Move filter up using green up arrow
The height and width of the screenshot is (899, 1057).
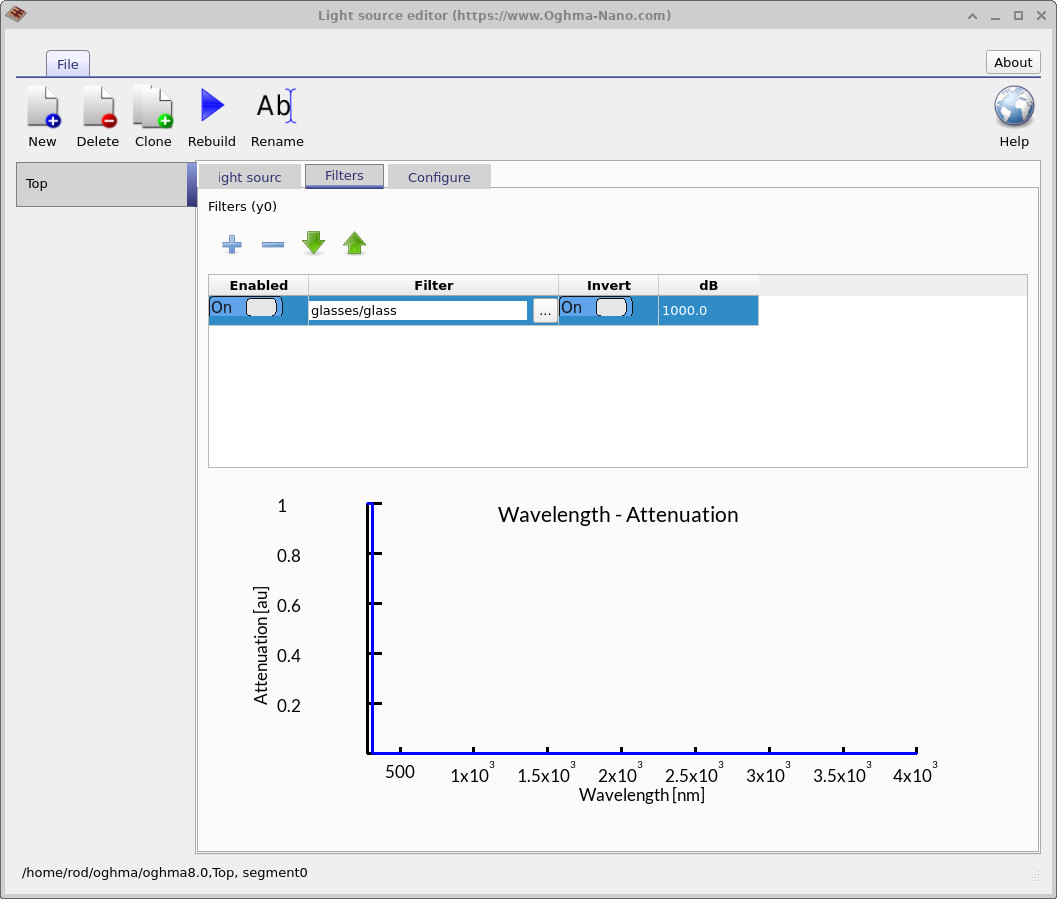click(354, 243)
